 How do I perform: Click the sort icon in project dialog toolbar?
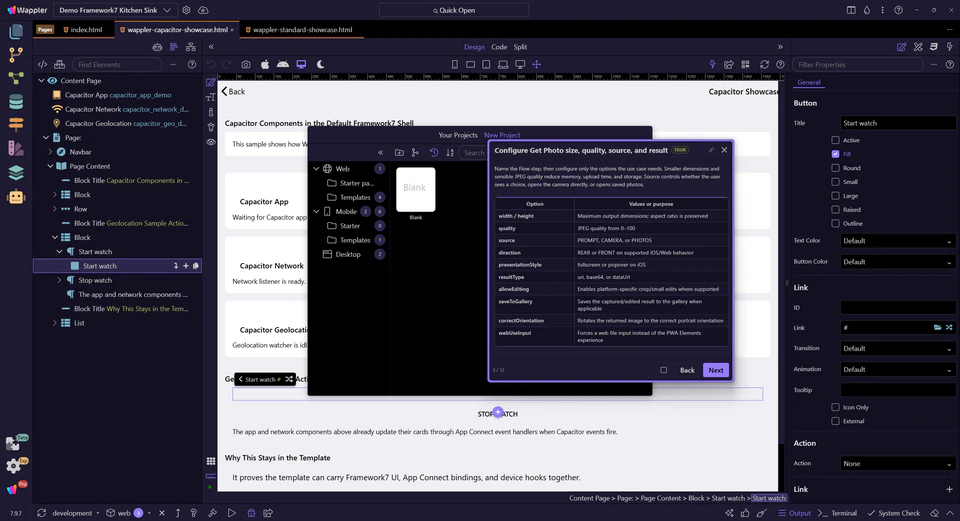(x=450, y=152)
